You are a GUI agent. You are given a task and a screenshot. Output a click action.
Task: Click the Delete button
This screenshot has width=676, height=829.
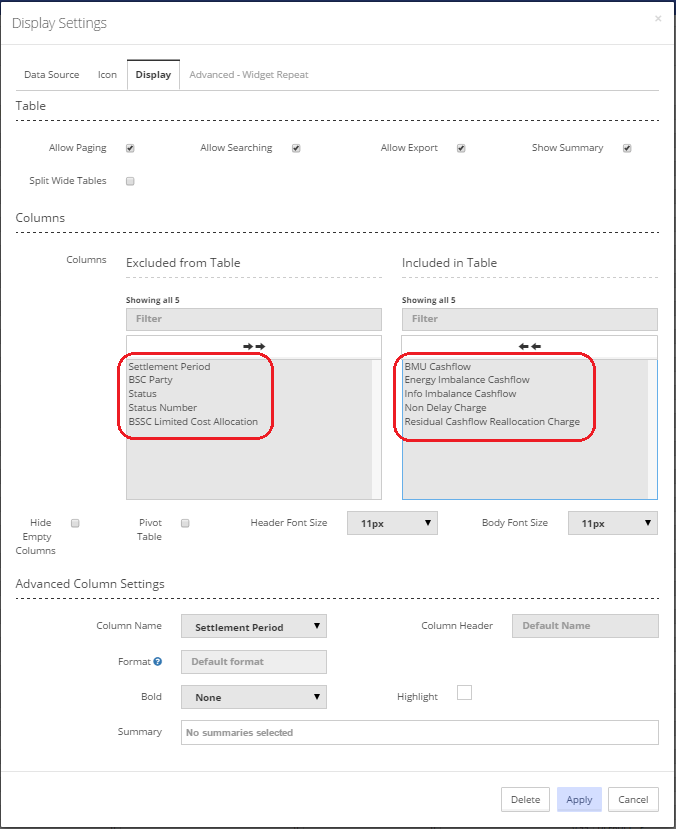point(525,799)
